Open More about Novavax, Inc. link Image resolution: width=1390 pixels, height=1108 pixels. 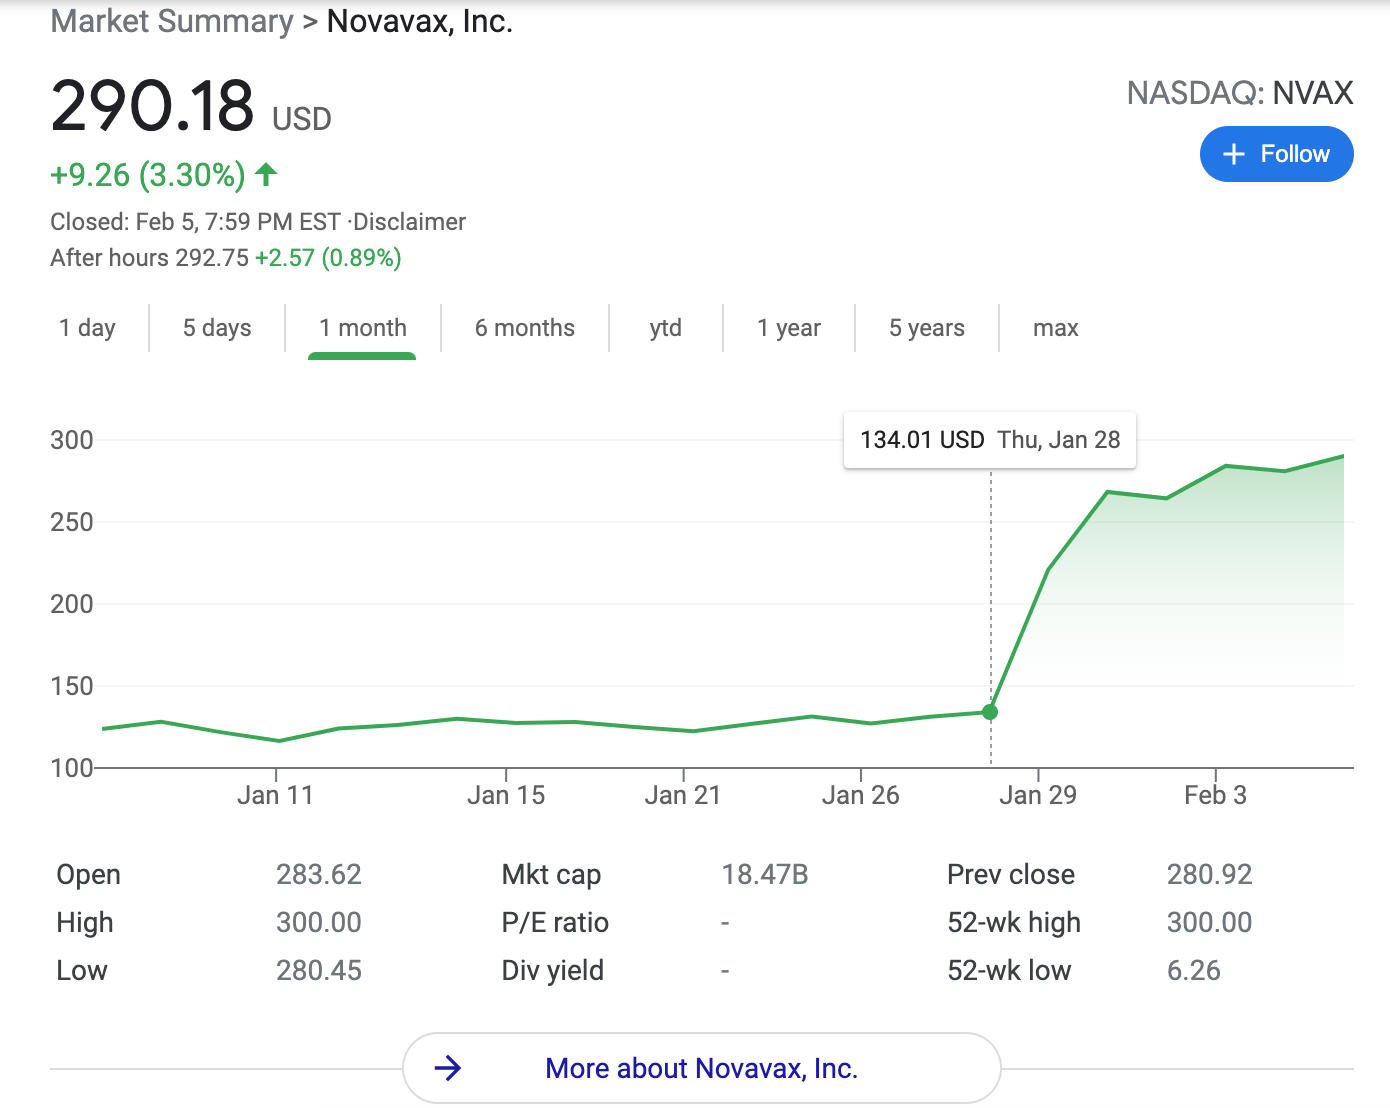(x=702, y=1068)
